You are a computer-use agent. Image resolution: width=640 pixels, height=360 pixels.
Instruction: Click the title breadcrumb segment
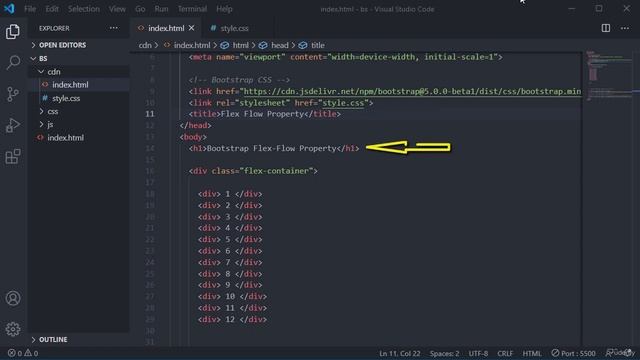pos(318,45)
